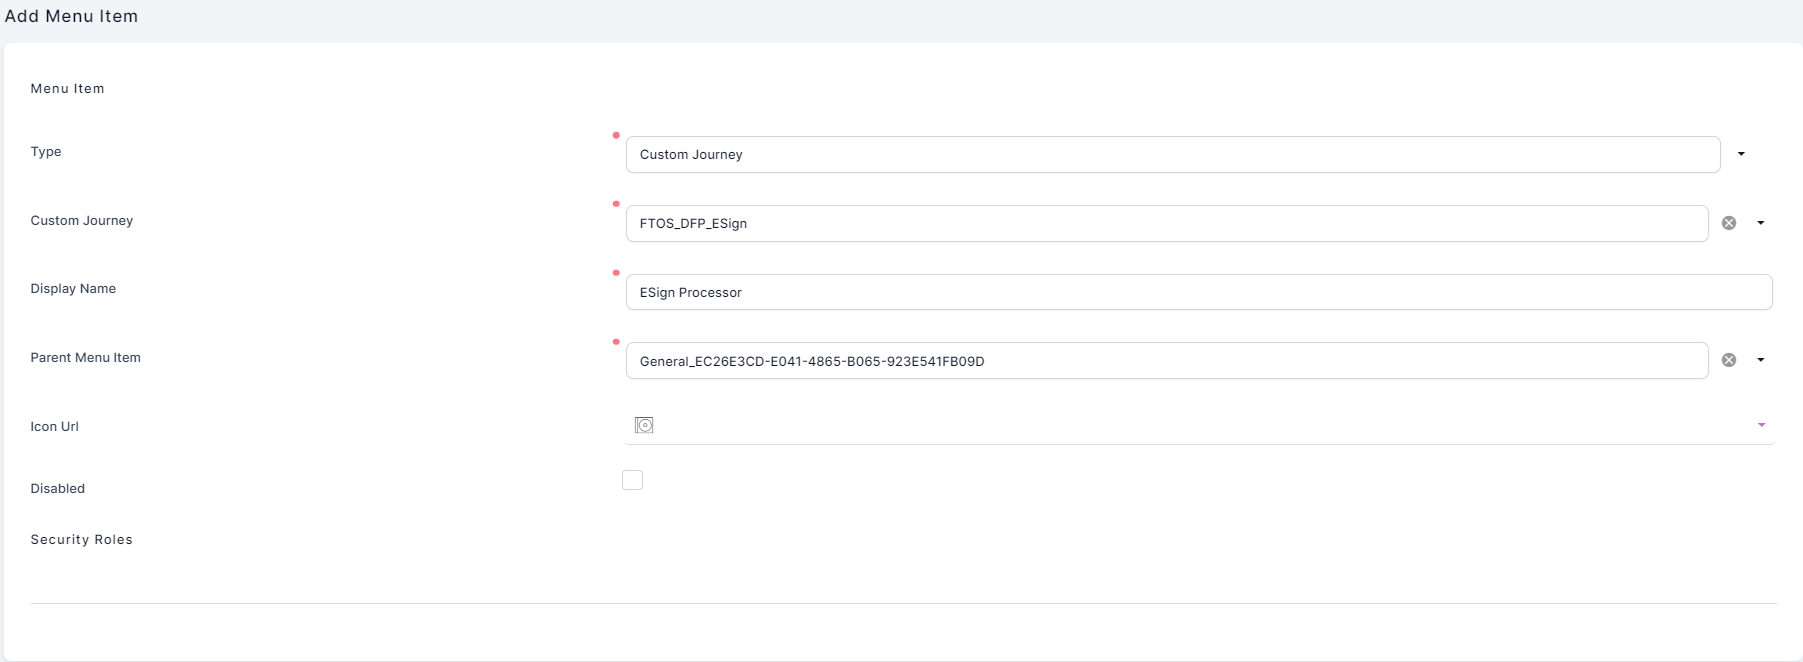Click the Security Roles section heading
The height and width of the screenshot is (662, 1803).
pos(81,540)
